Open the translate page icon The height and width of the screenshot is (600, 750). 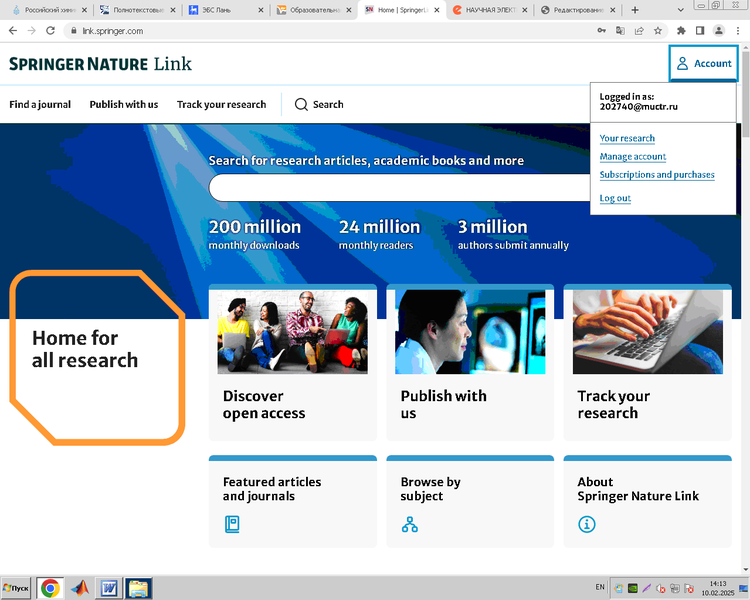coord(620,31)
